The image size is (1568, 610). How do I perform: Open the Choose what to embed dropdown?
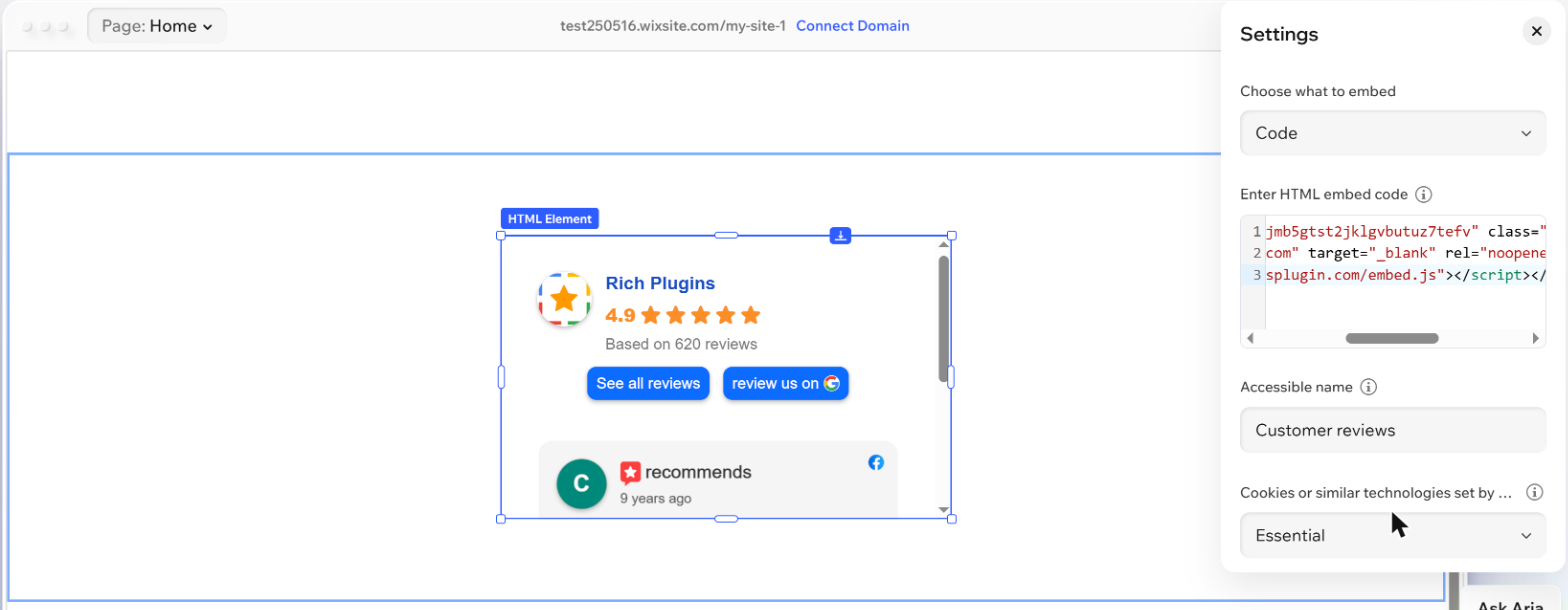point(1393,133)
